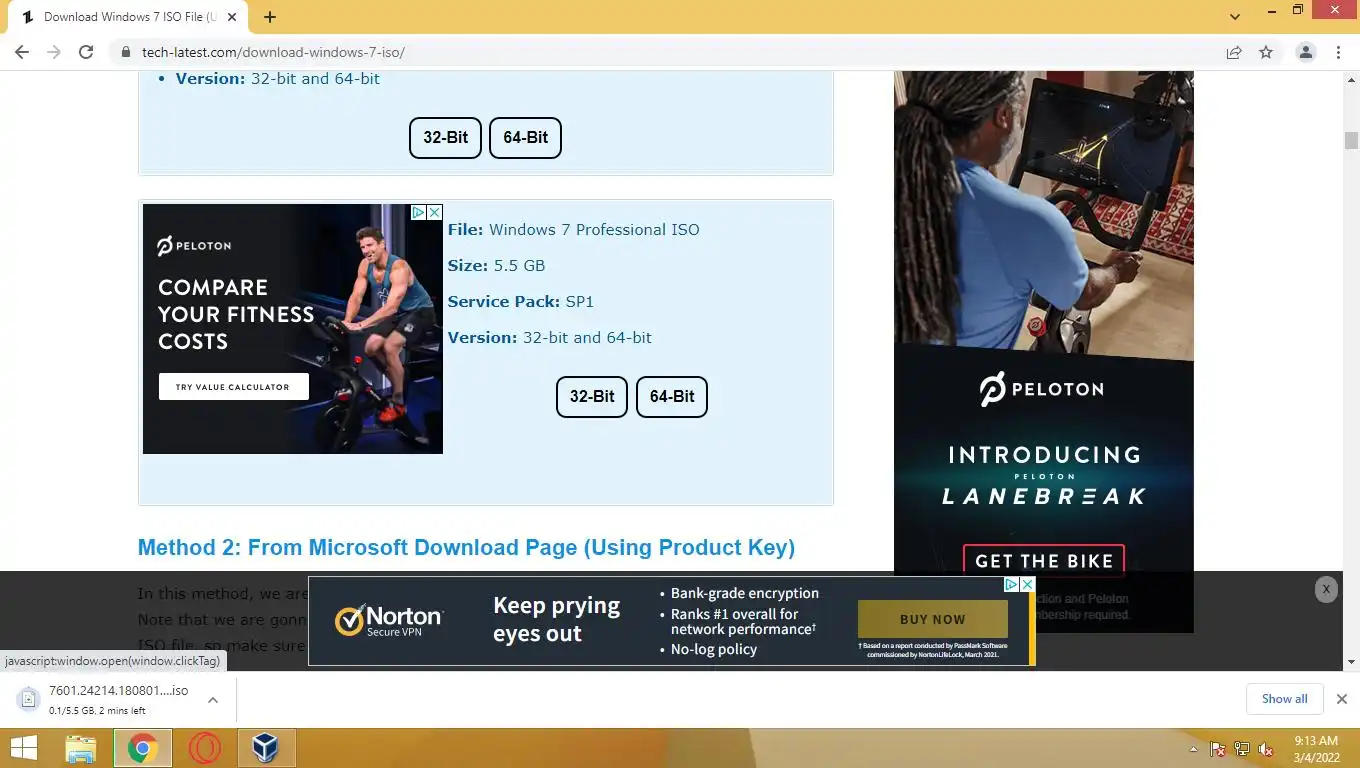Open VirtualBox from the taskbar
This screenshot has width=1360, height=768.
pos(266,748)
